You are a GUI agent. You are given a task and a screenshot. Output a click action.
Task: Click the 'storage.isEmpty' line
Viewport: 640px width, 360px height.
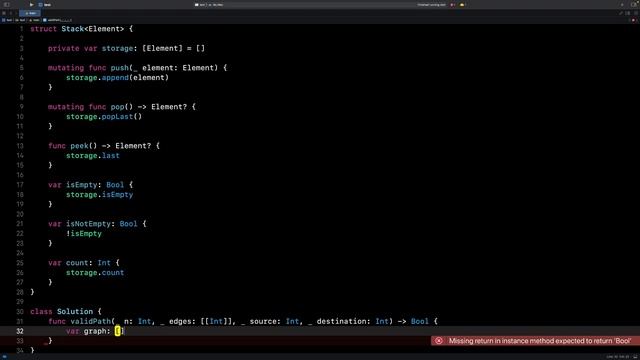(100, 195)
